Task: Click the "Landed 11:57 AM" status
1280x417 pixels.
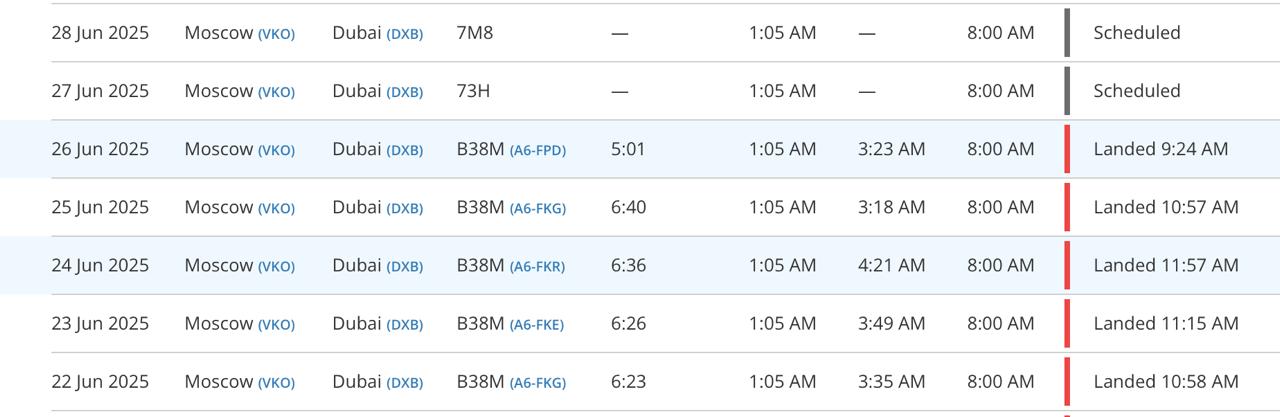Action: 1166,265
